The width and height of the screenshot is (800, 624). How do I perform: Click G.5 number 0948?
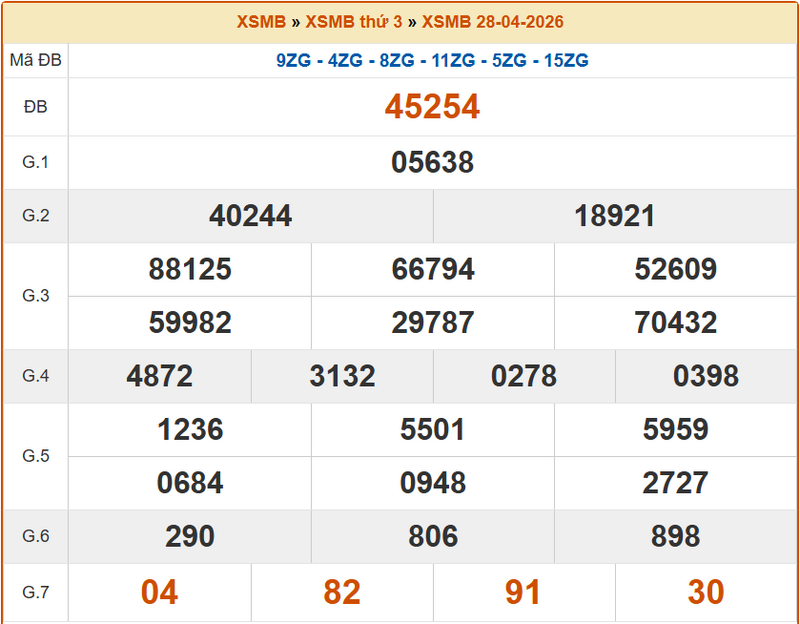click(433, 483)
